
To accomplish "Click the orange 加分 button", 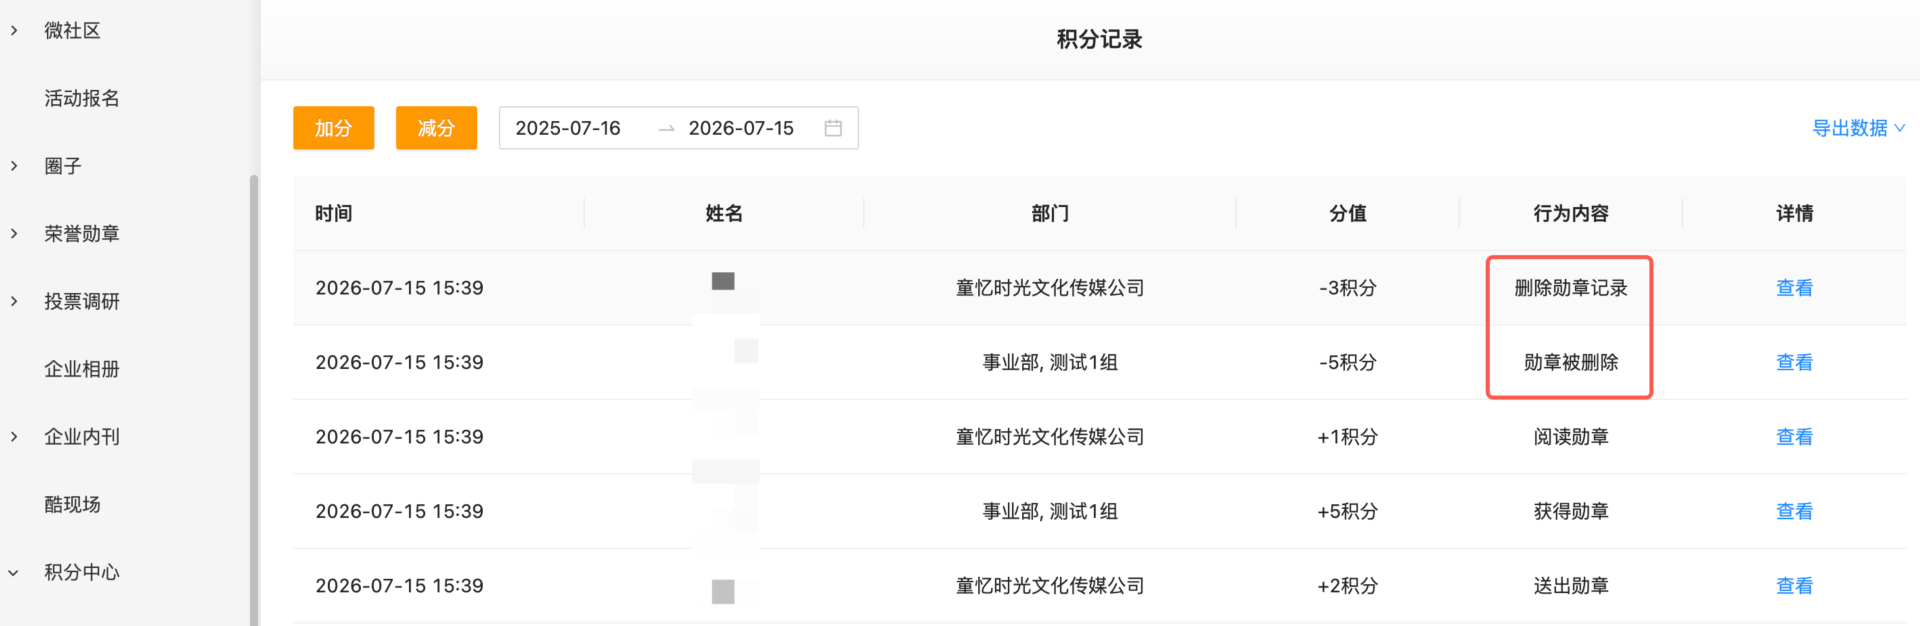I will [x=333, y=128].
